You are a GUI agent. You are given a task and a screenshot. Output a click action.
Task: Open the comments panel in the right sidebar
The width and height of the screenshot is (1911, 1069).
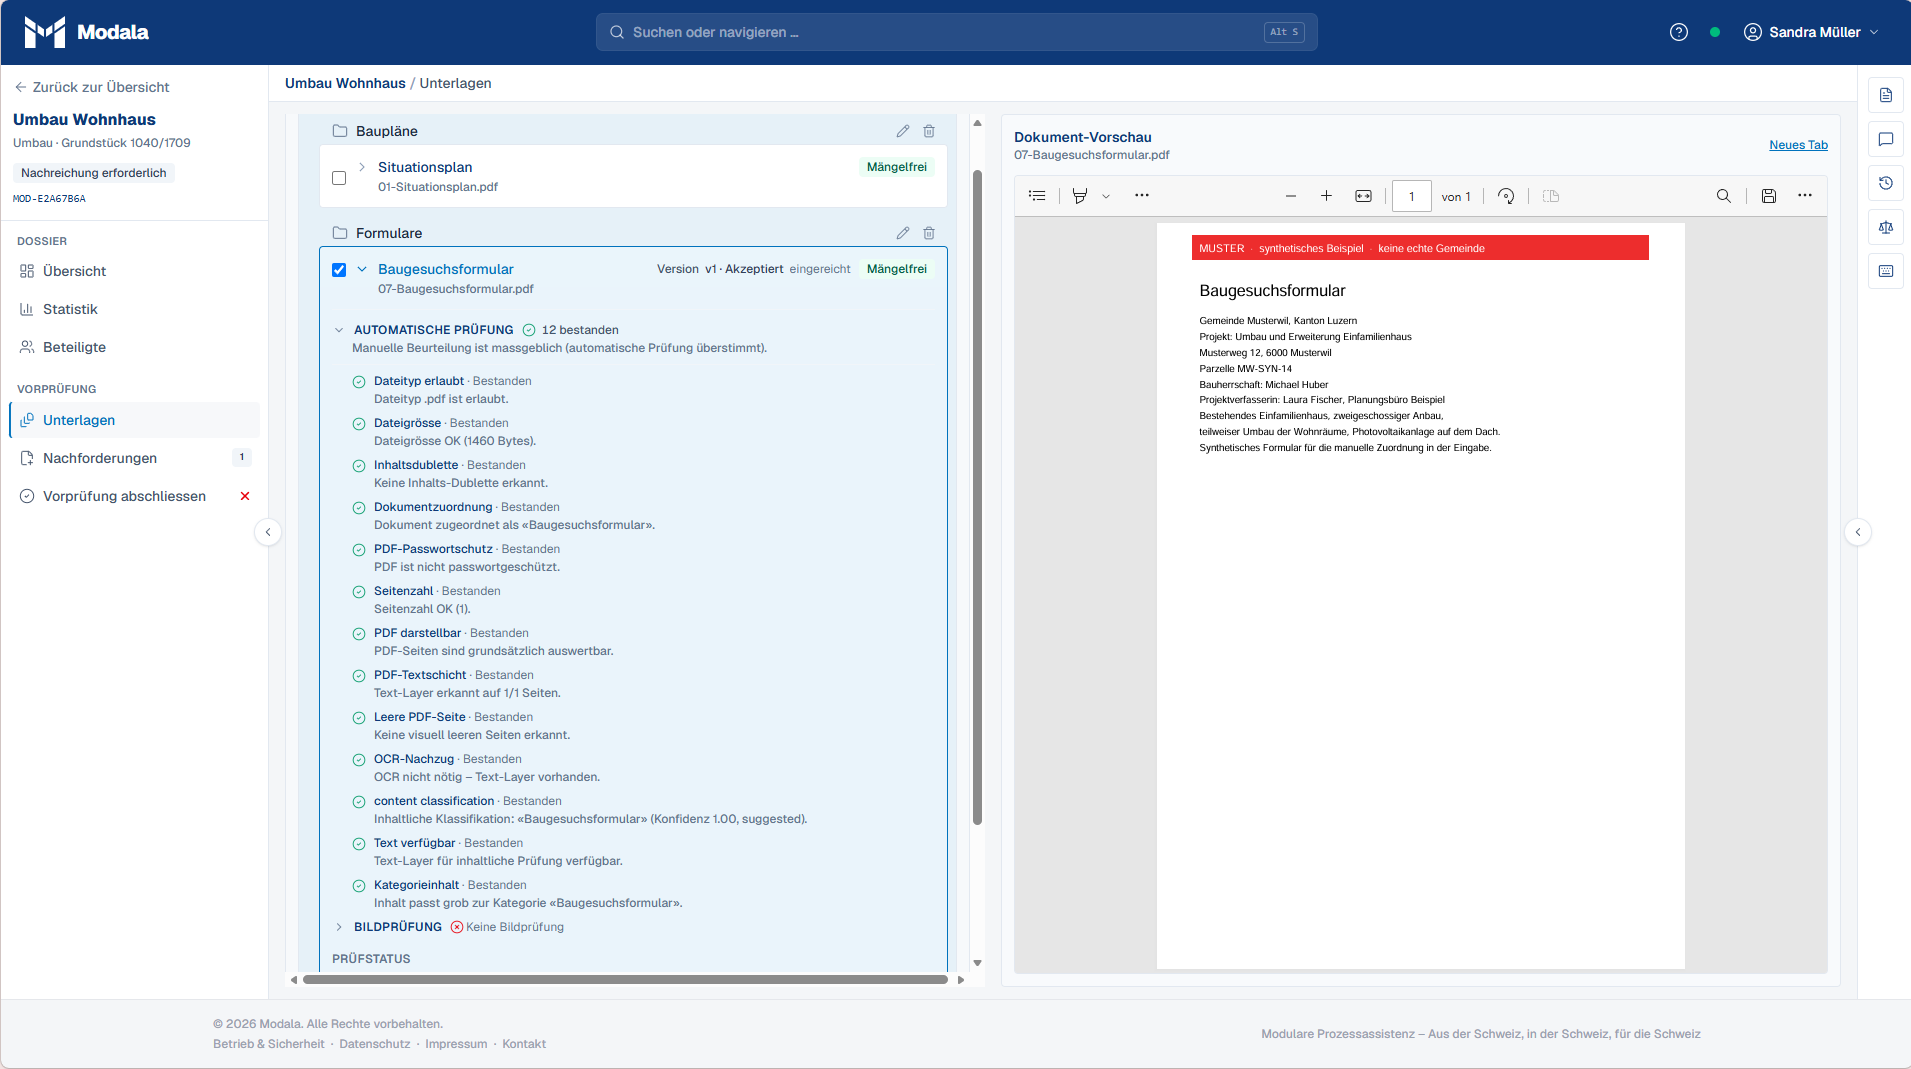click(1886, 139)
